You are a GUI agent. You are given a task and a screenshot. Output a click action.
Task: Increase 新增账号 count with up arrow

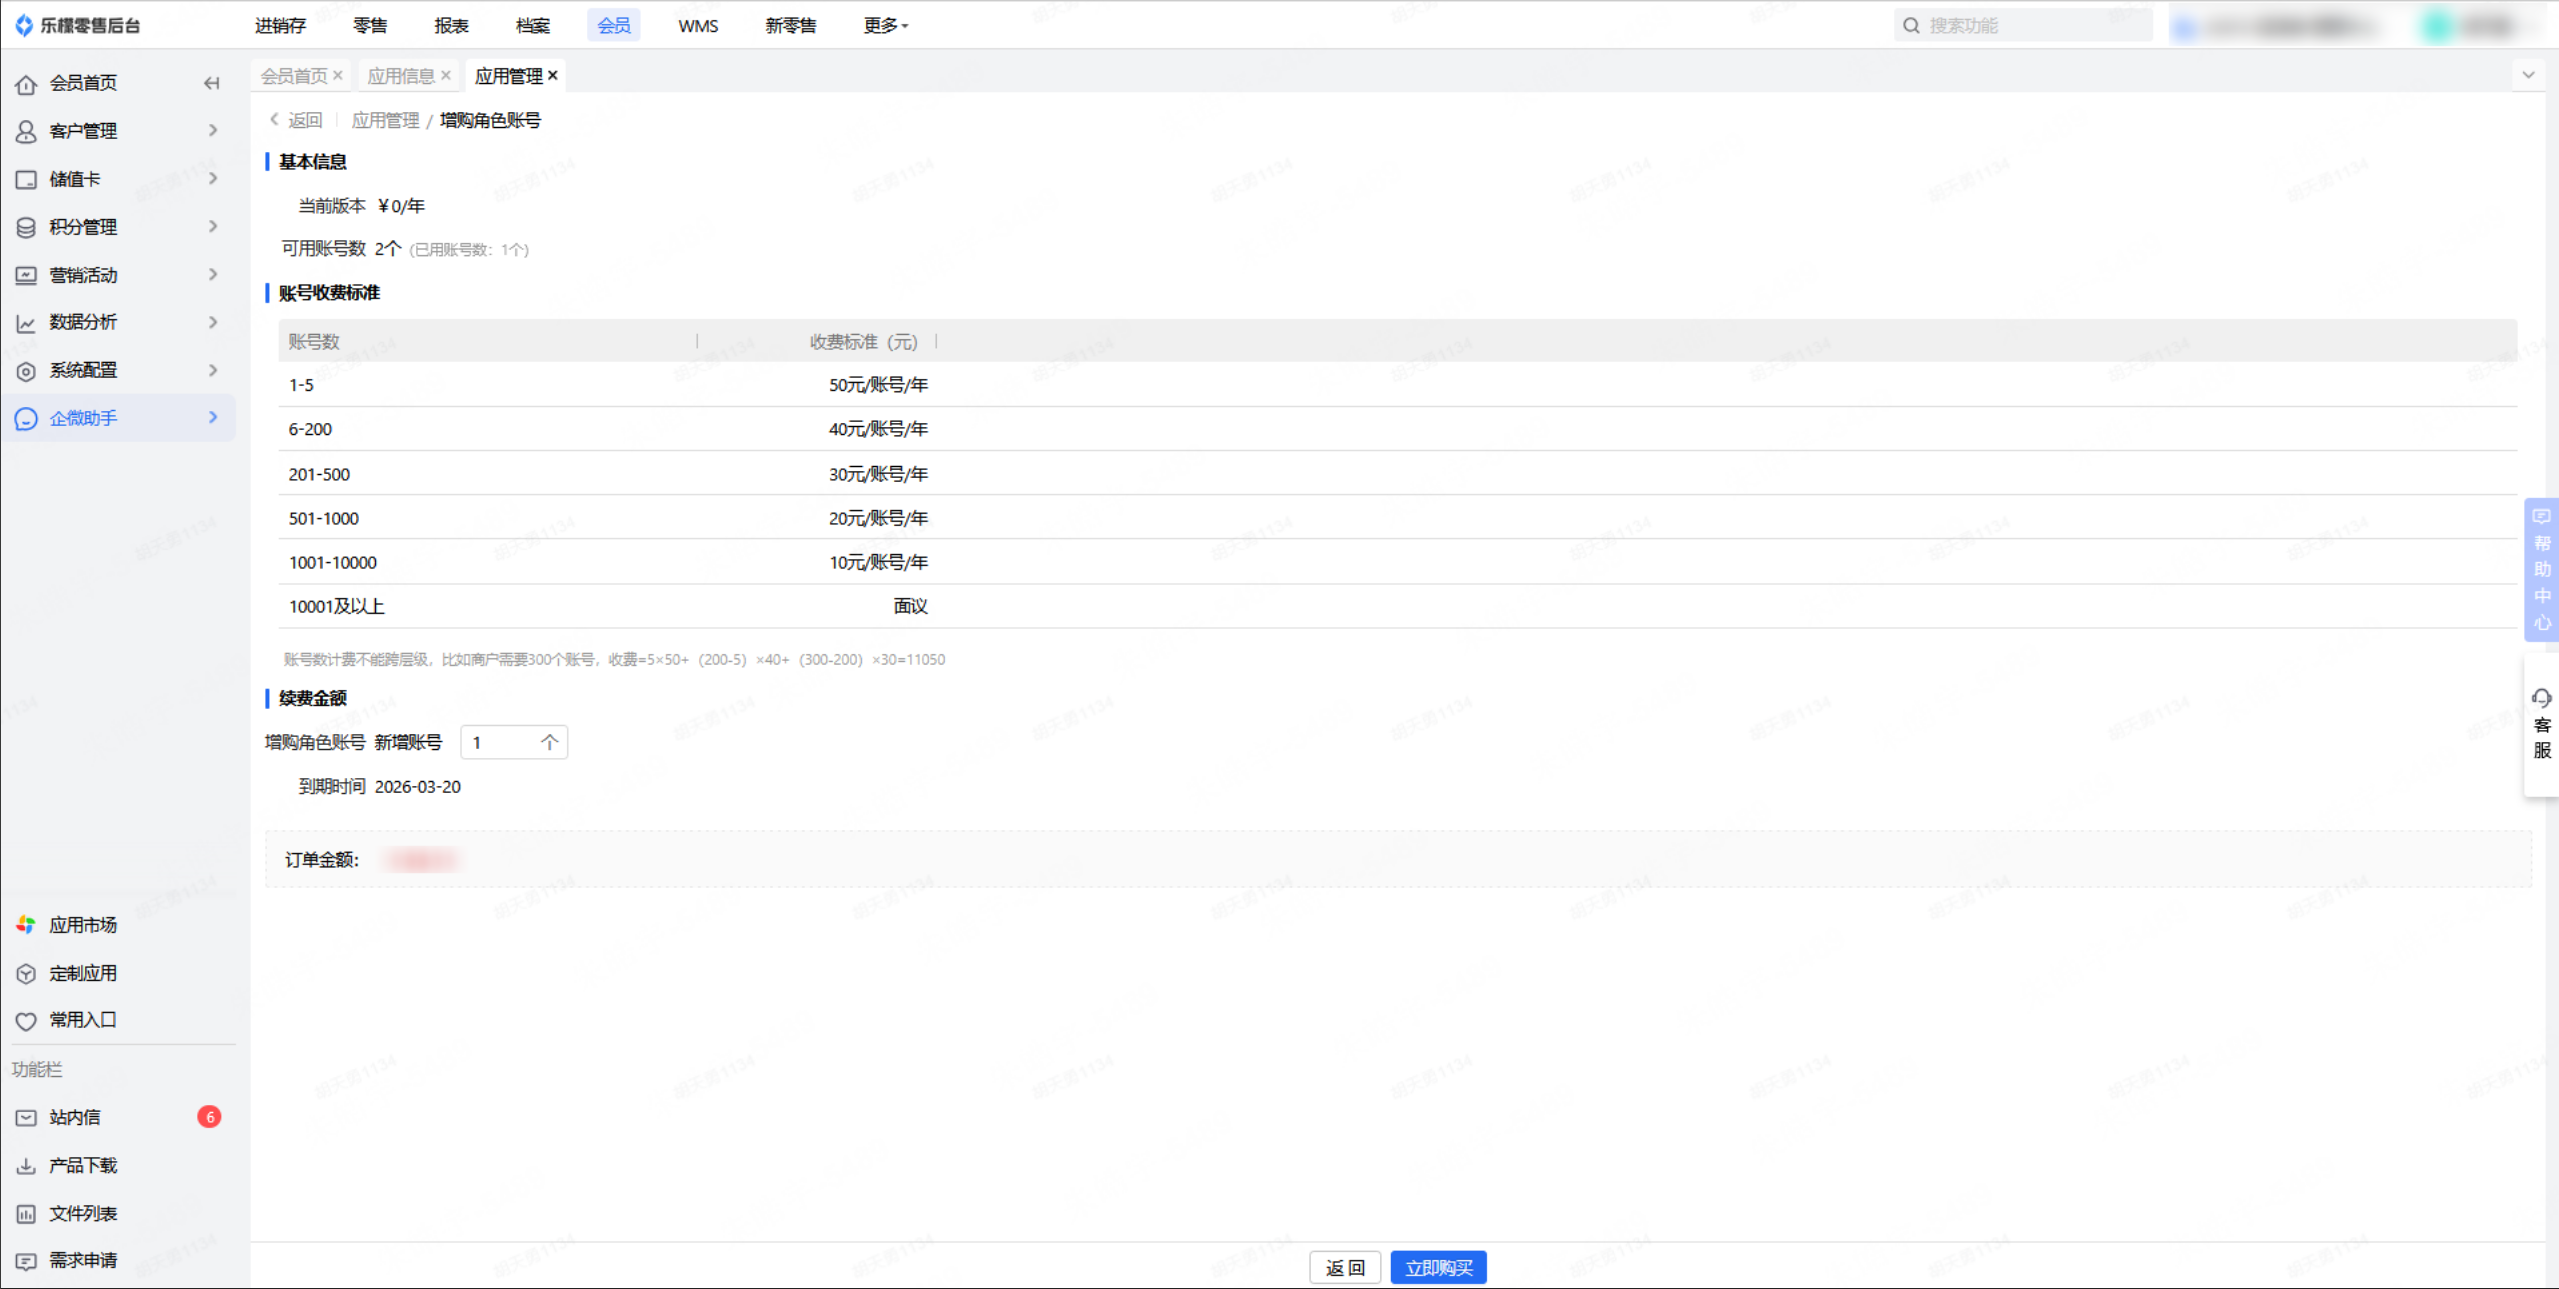pyautogui.click(x=549, y=742)
